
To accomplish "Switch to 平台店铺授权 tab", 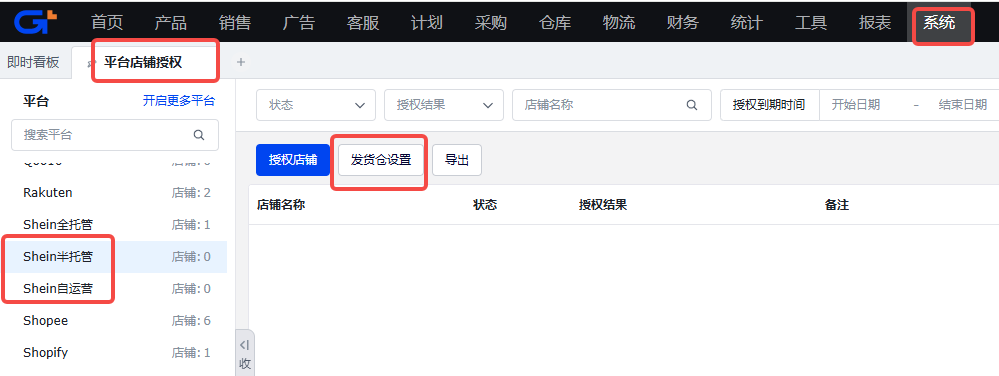I will coord(143,62).
